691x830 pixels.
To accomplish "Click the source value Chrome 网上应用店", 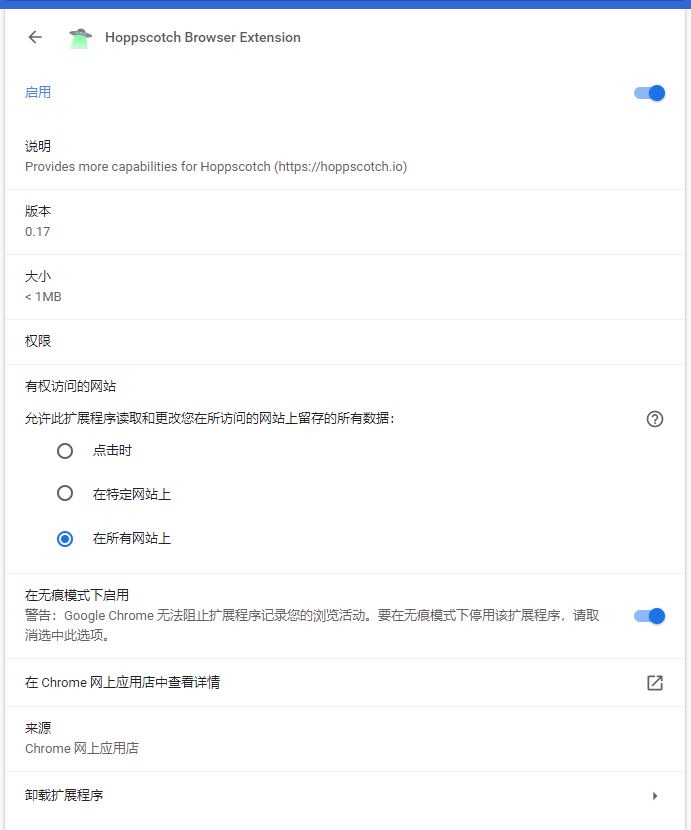I will (82, 748).
